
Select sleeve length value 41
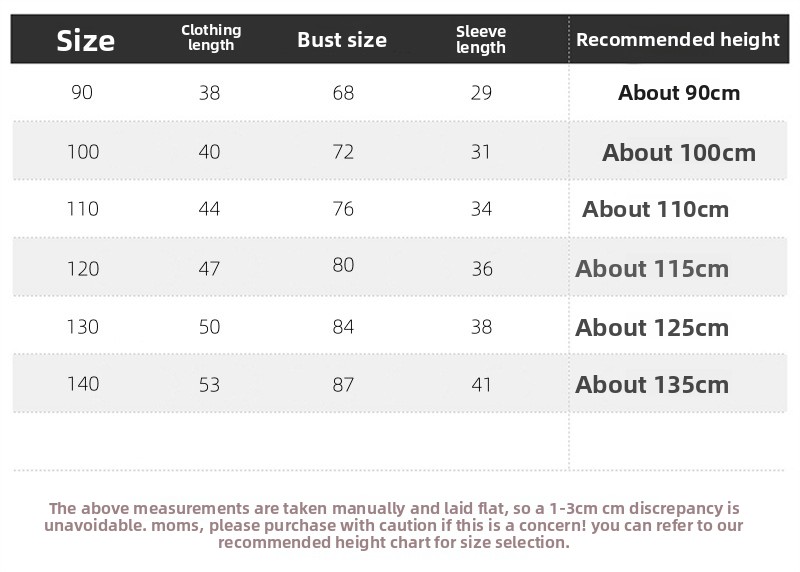tap(481, 384)
